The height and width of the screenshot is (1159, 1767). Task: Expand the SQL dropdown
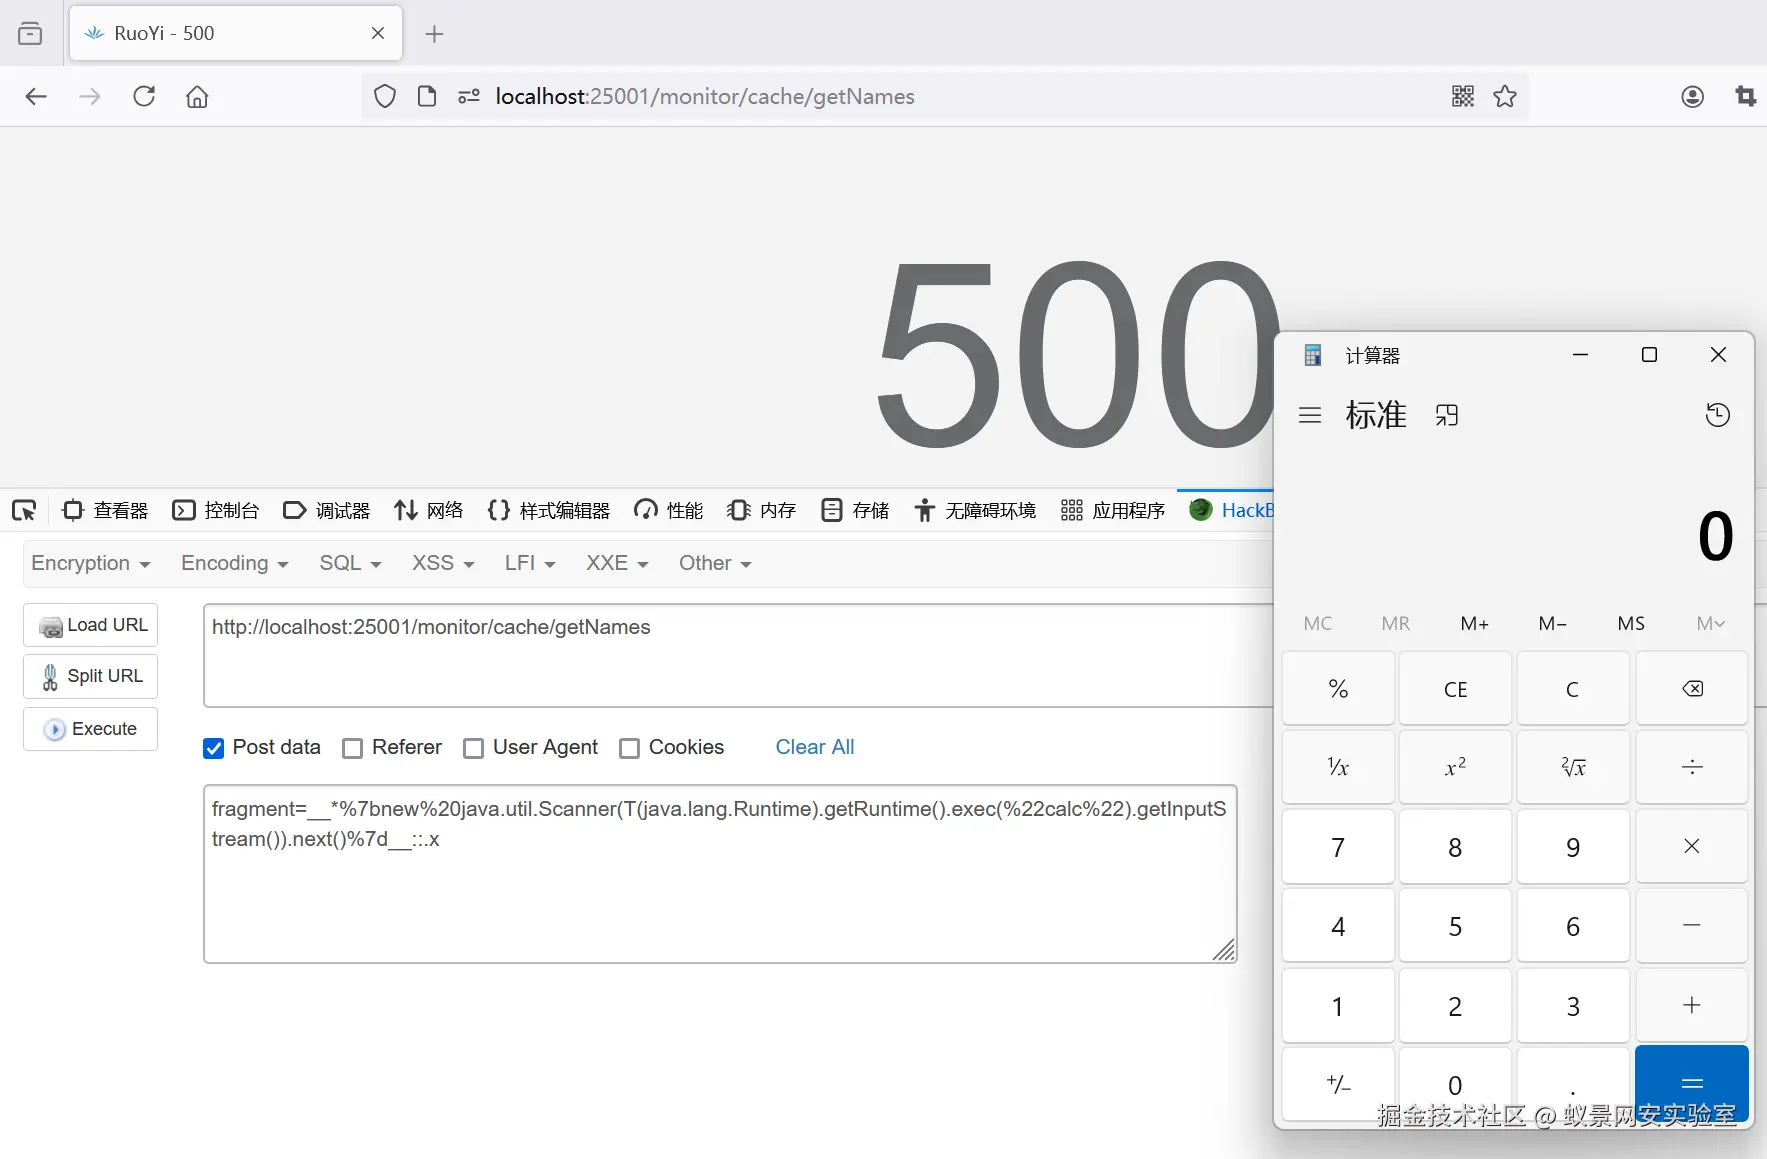coord(350,563)
